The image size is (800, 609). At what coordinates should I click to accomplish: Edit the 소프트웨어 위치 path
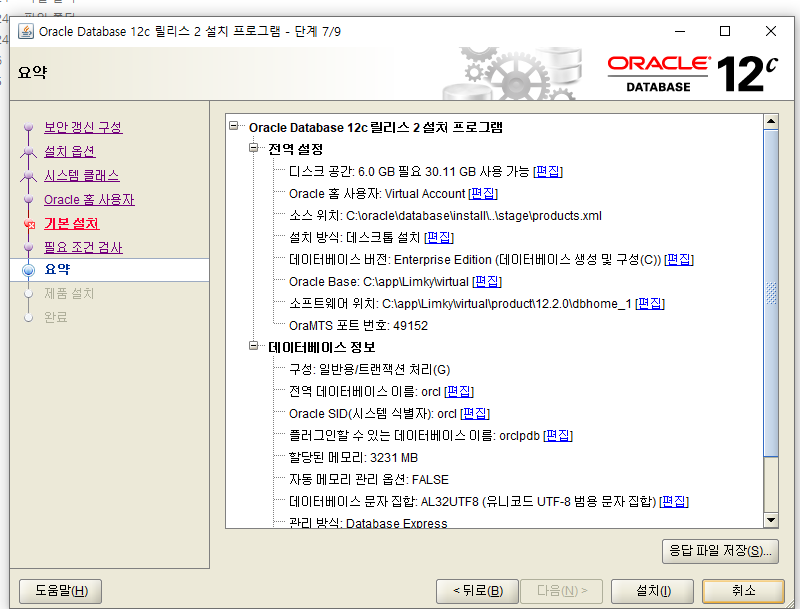650,303
